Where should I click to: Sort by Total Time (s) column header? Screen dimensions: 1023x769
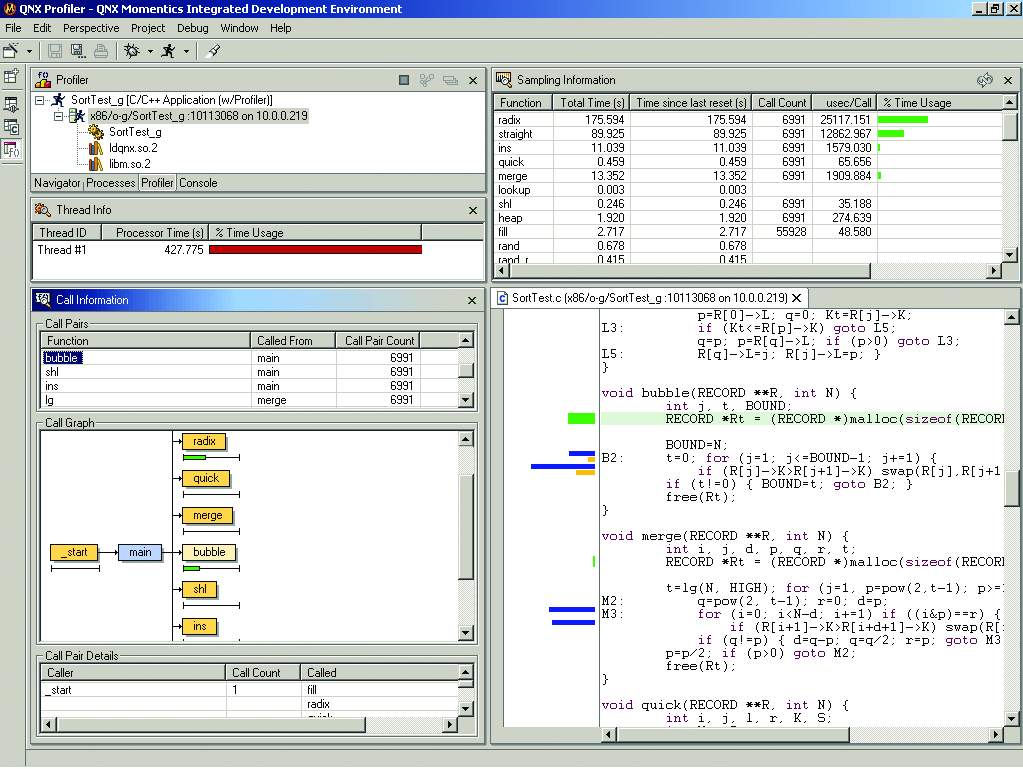tap(591, 103)
